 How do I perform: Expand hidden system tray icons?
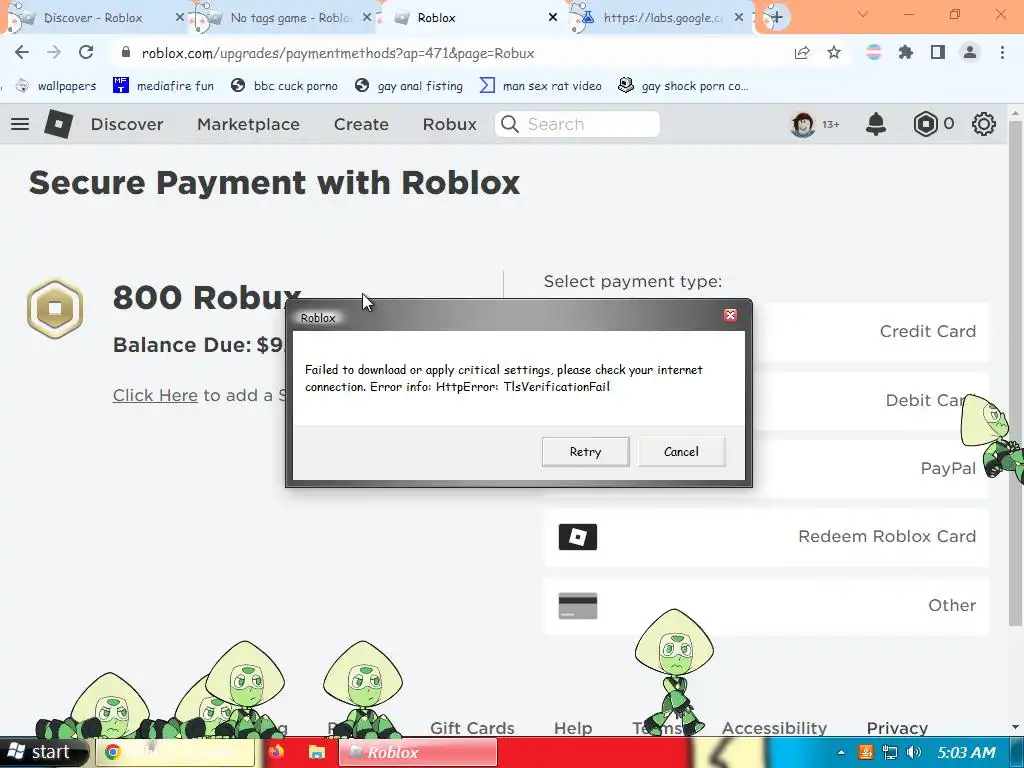[x=841, y=752]
